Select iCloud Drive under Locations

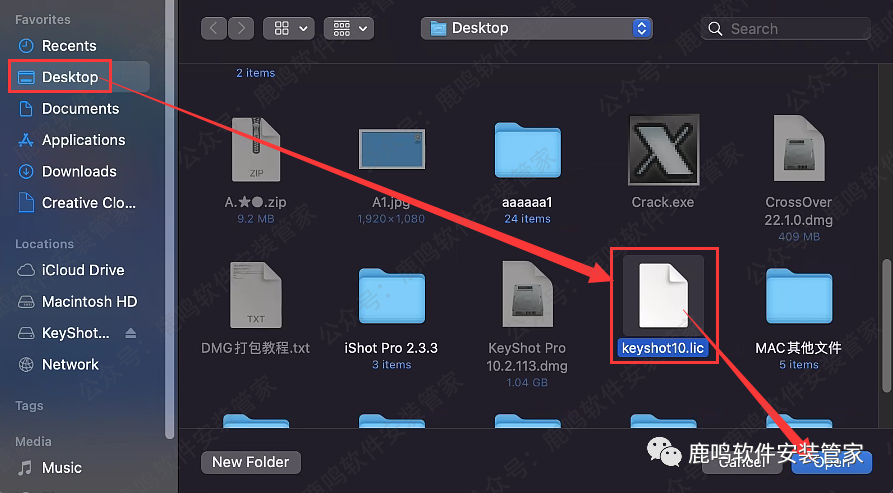[83, 270]
